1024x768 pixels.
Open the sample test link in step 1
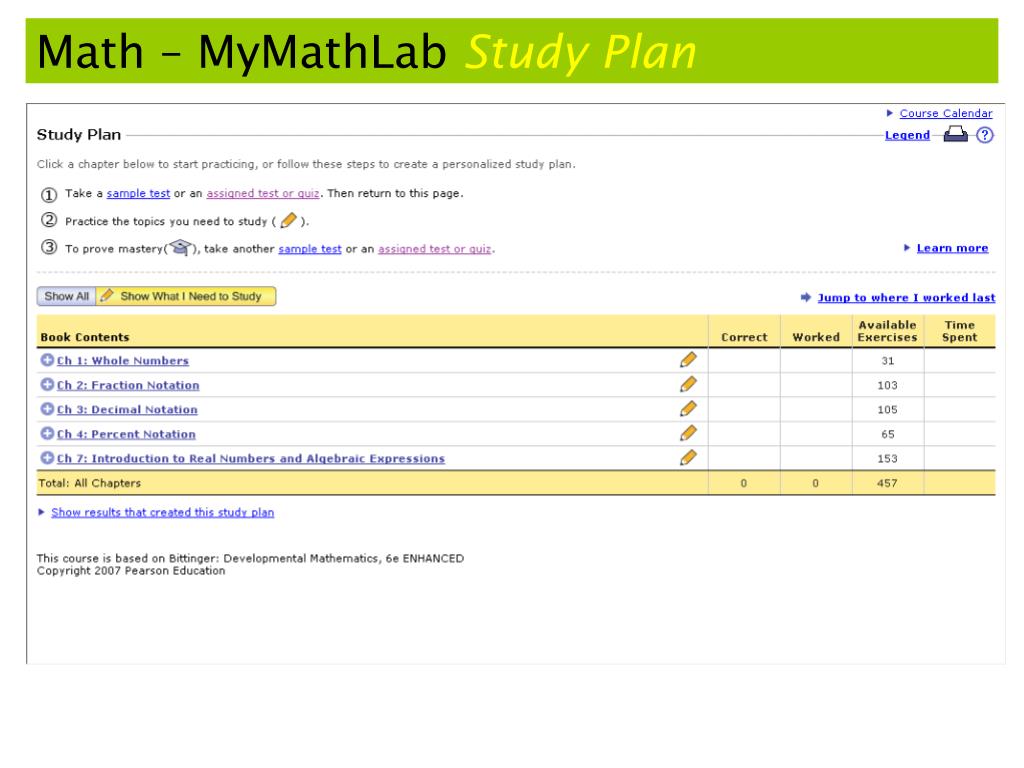click(138, 193)
